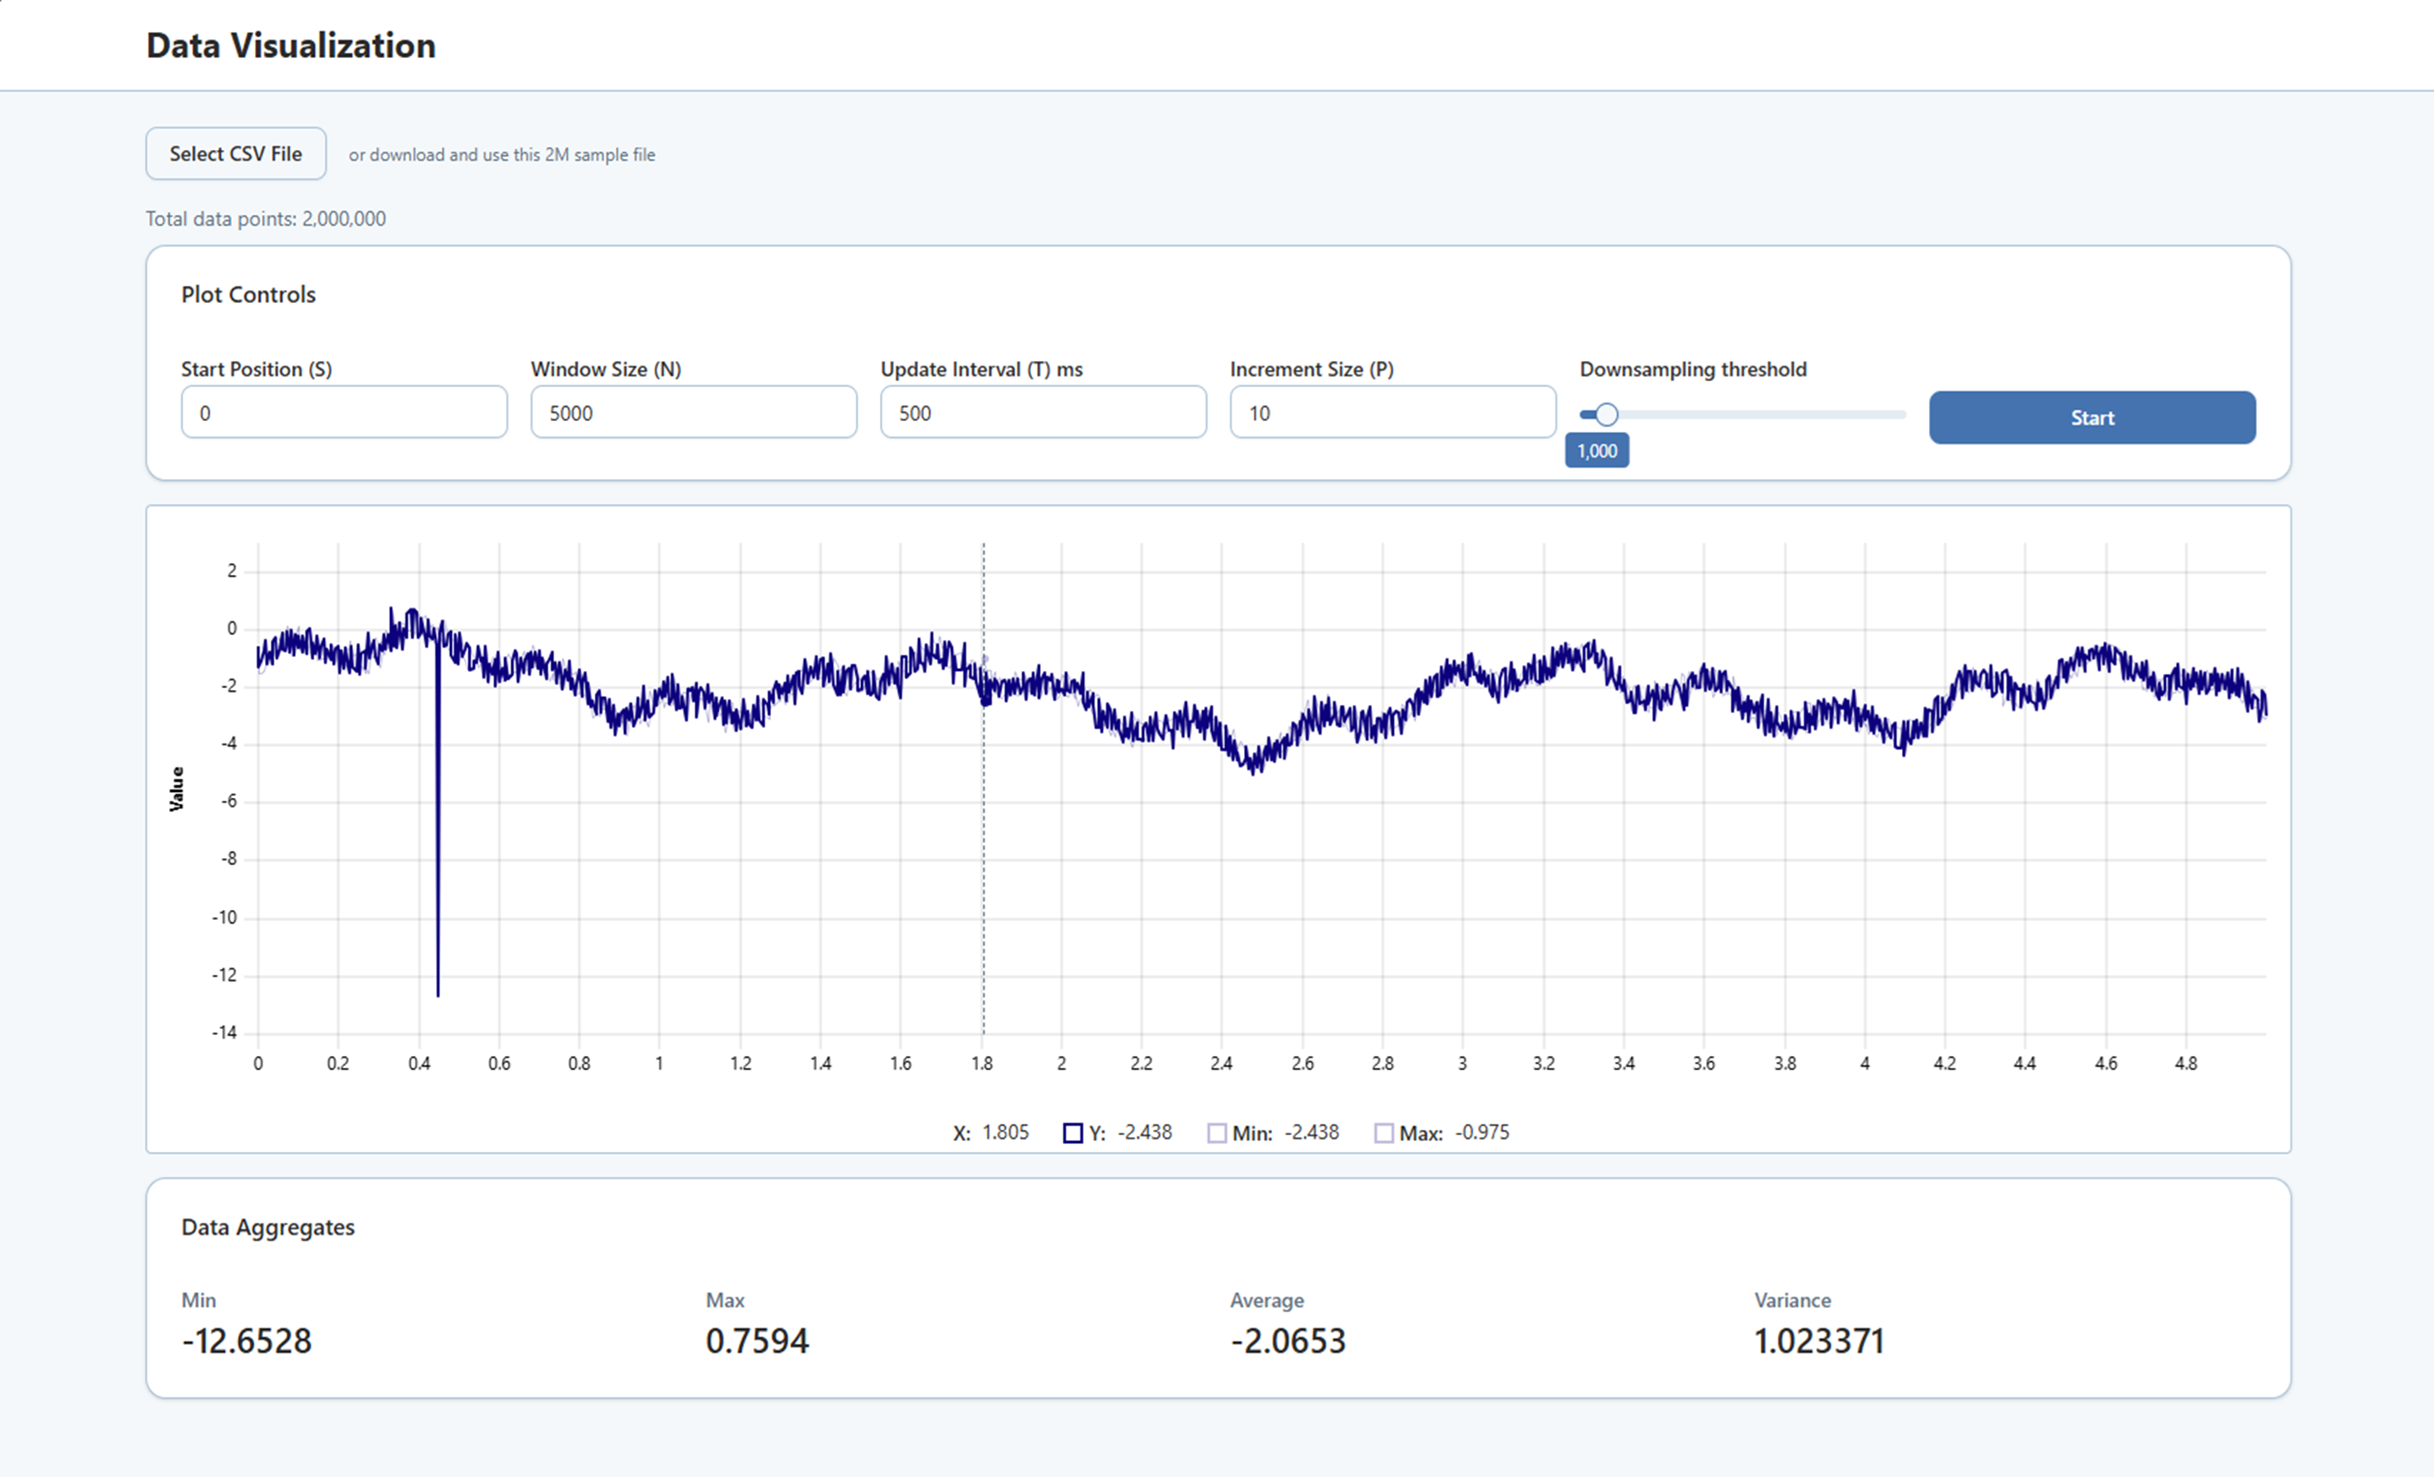The height and width of the screenshot is (1477, 2434).
Task: Click the Data Visualization page title
Action: [x=290, y=46]
